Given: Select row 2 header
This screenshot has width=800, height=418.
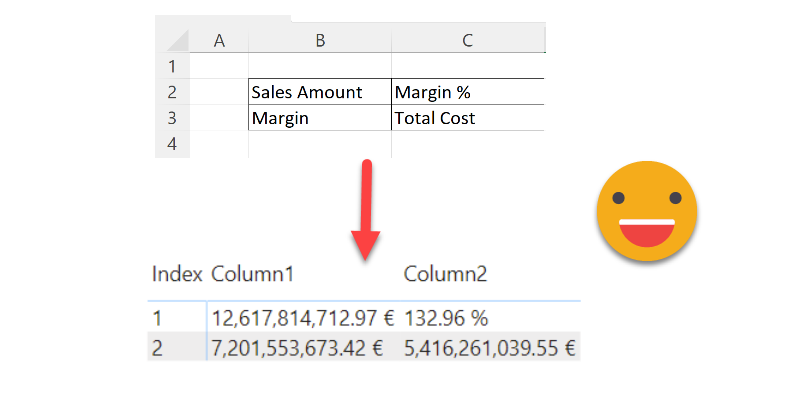Looking at the screenshot, I should [171, 93].
